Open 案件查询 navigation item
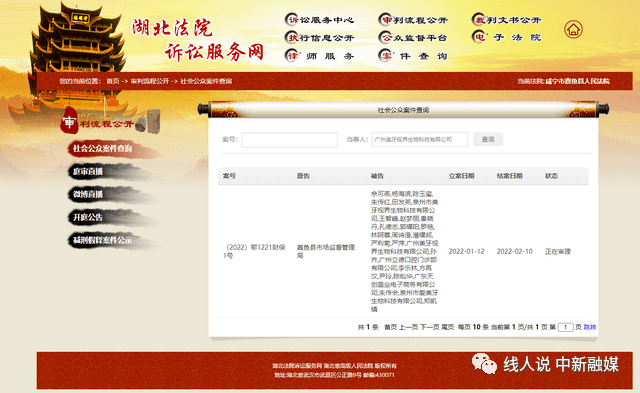The image size is (640, 393). (413, 56)
